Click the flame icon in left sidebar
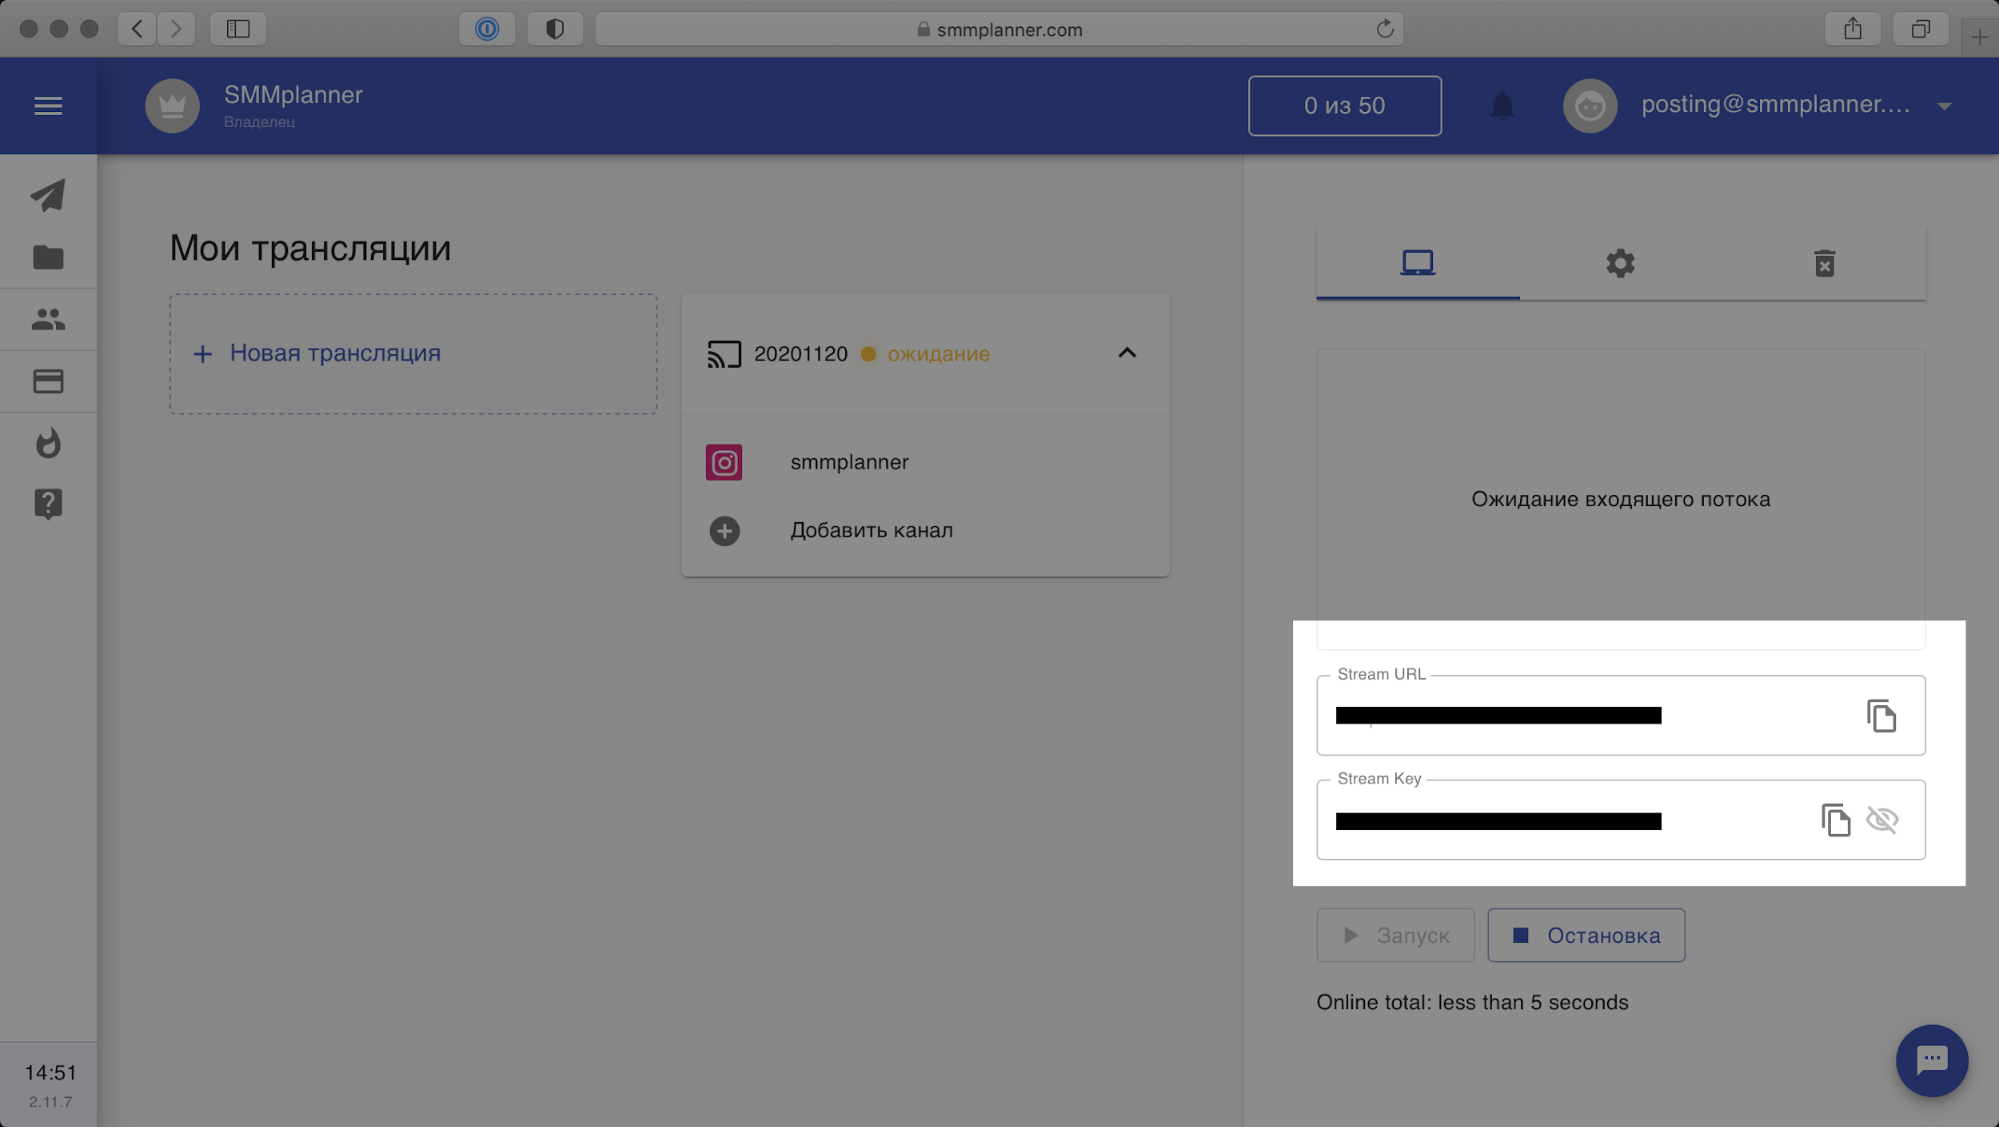Screen dimensions: 1999x1128 [48, 443]
